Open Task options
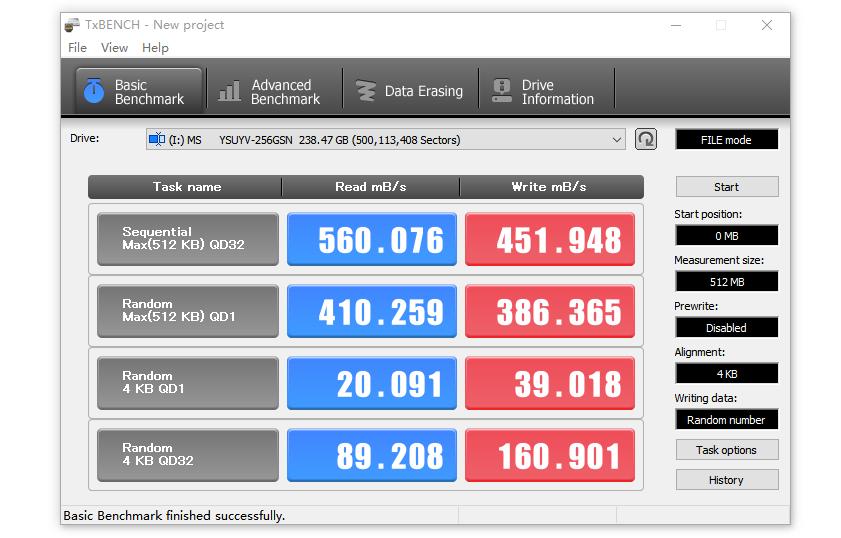 [x=726, y=450]
